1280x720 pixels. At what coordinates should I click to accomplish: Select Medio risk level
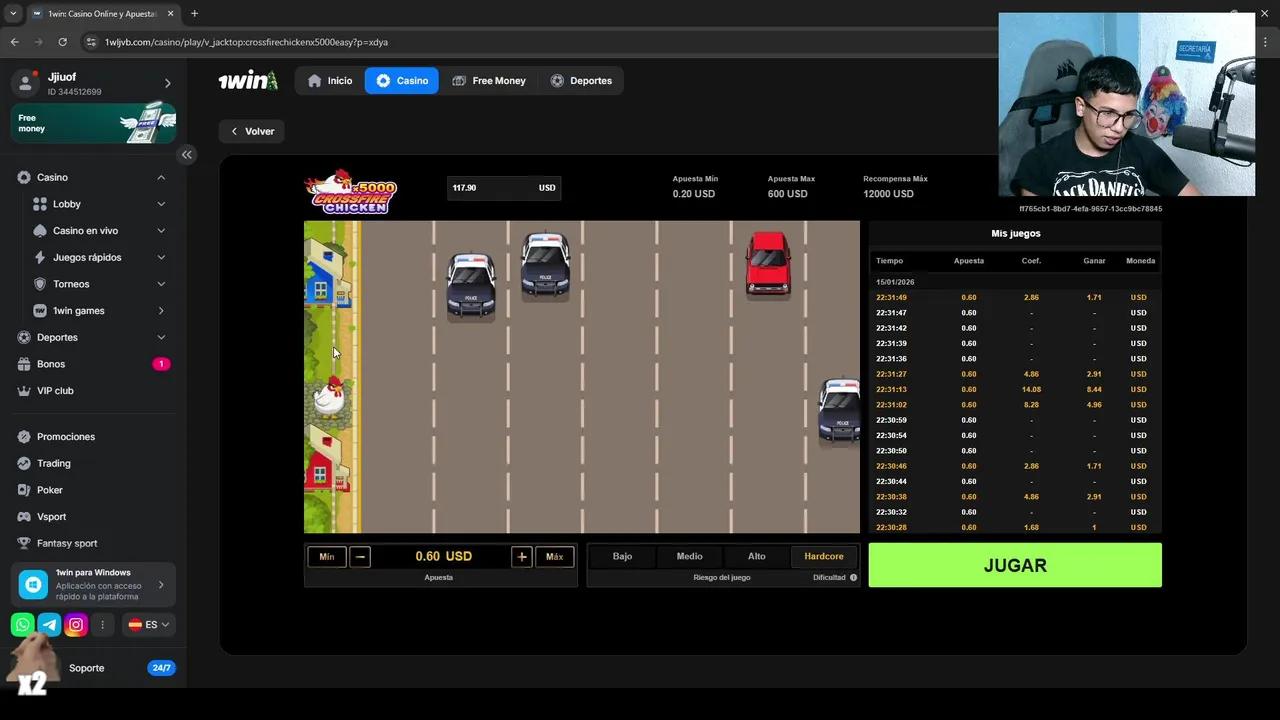(x=689, y=557)
